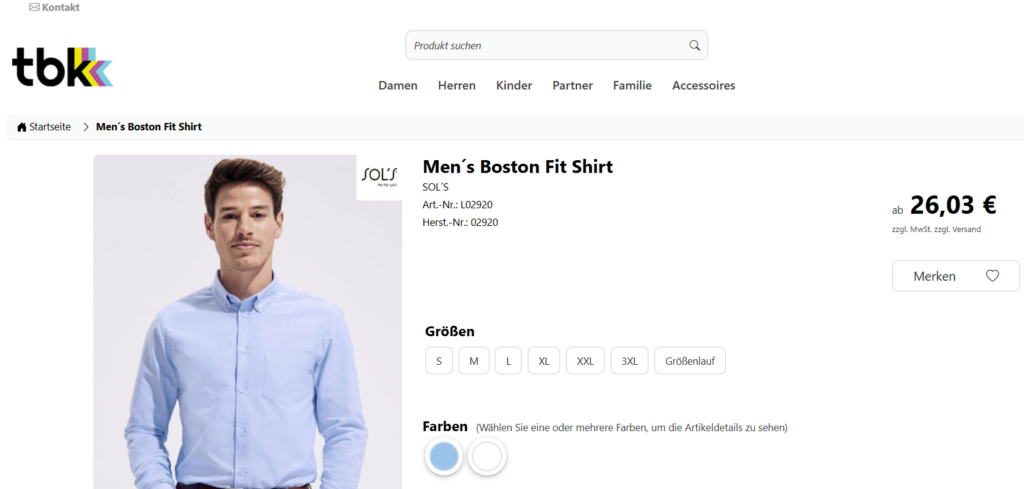
Task: Click the breadcrumb chevron arrow
Action: pos(86,127)
